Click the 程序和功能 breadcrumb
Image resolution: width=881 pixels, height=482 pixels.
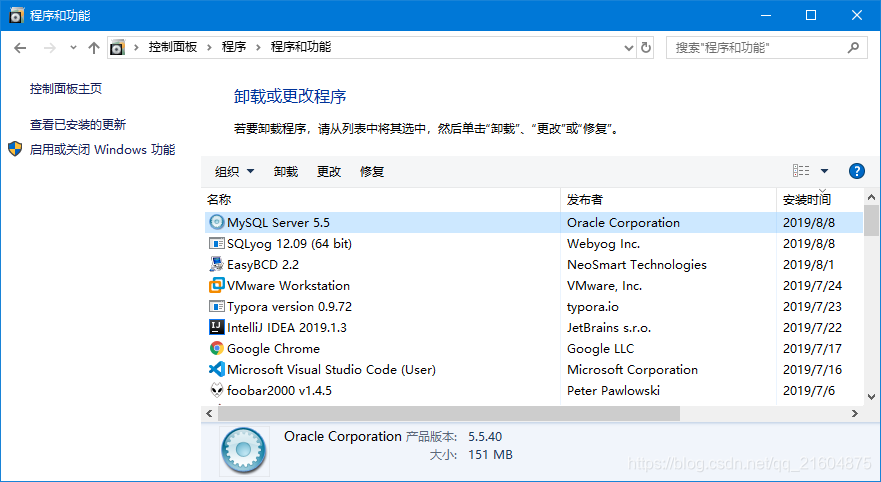[x=301, y=47]
